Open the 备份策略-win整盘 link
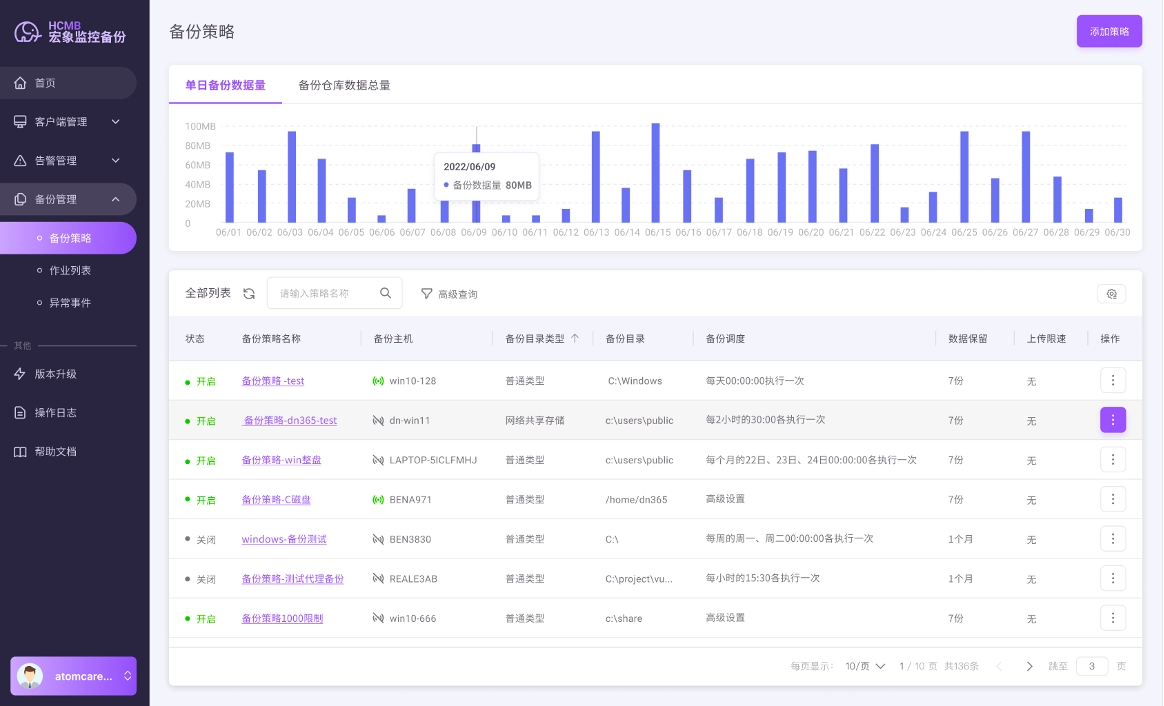Screen dimensions: 1164x706 (x=281, y=460)
